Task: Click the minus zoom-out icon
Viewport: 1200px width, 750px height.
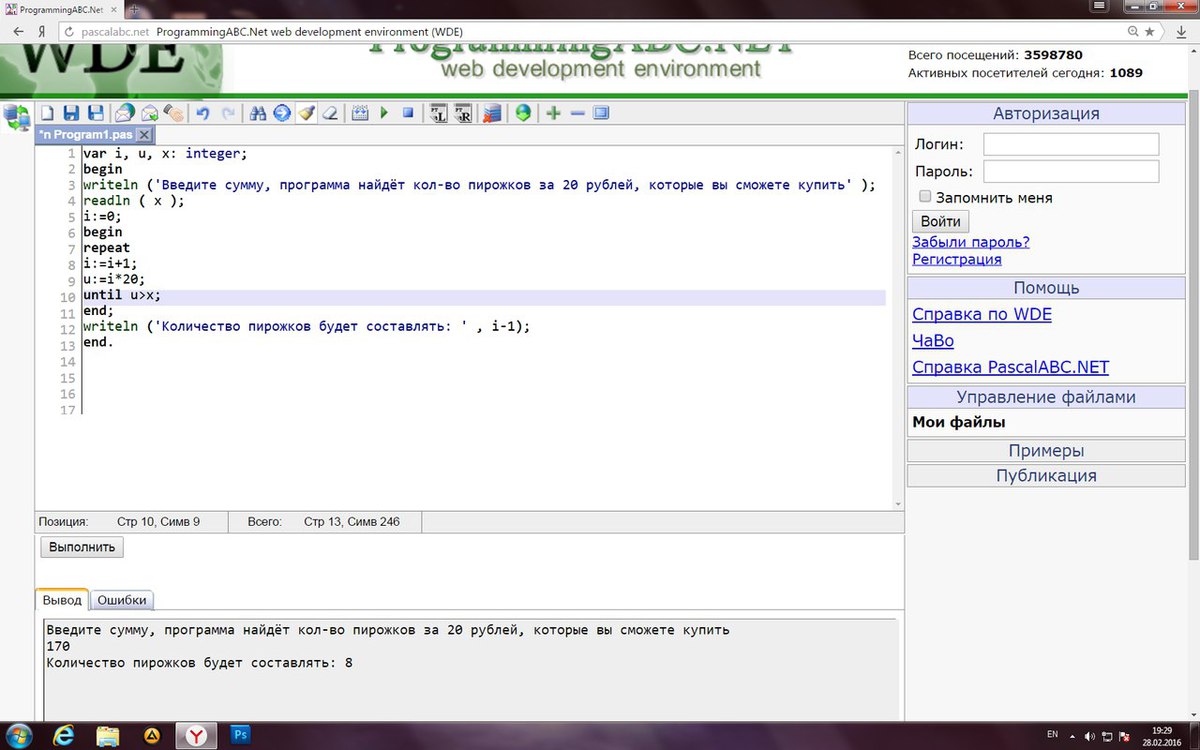Action: click(x=577, y=114)
